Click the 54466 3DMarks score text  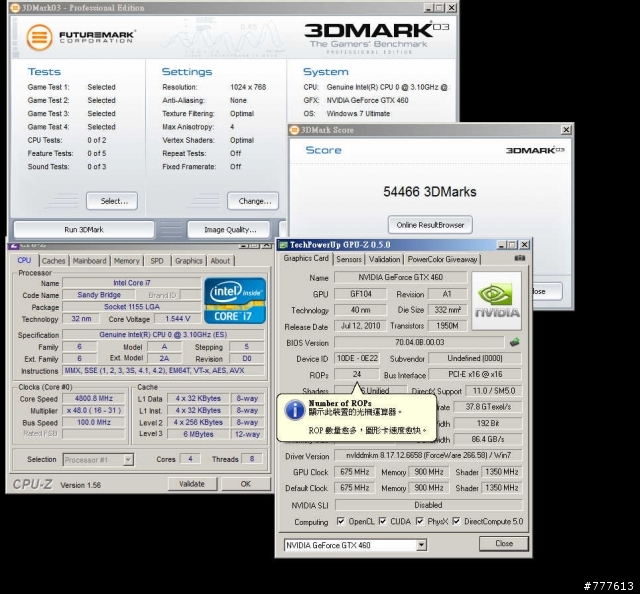pyautogui.click(x=430, y=192)
